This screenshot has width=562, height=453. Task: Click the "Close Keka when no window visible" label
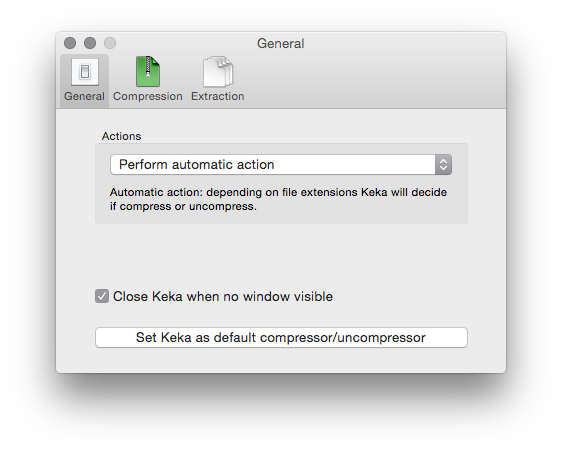coord(223,296)
